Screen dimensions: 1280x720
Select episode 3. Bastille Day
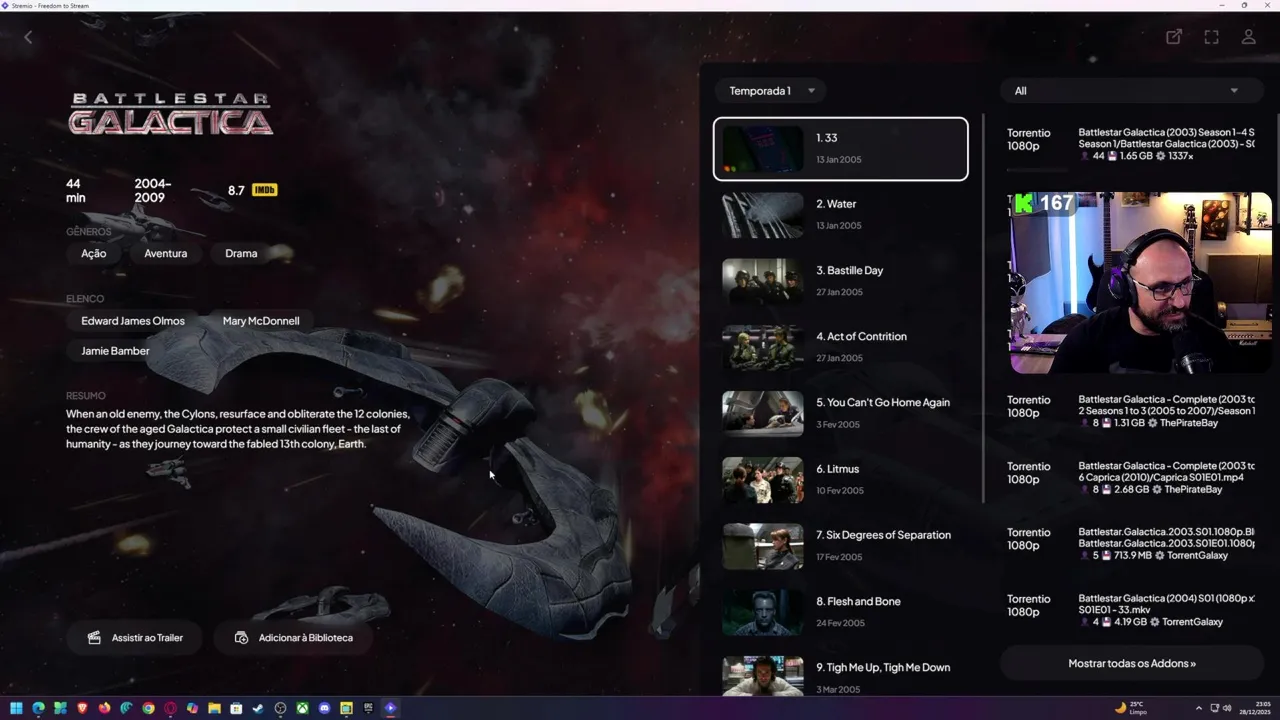[x=840, y=281]
